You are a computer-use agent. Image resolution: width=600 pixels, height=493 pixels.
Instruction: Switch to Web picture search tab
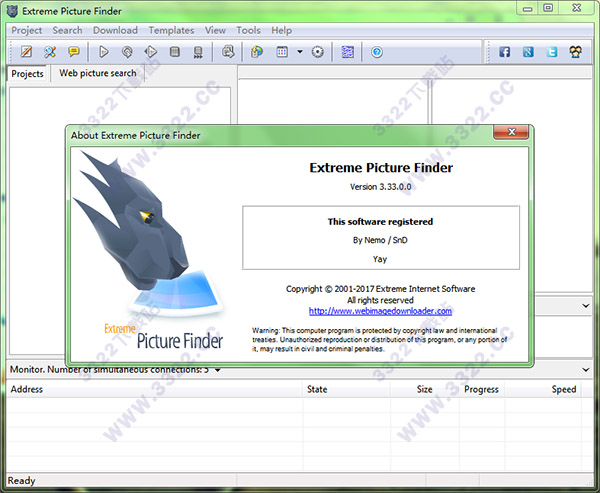97,73
